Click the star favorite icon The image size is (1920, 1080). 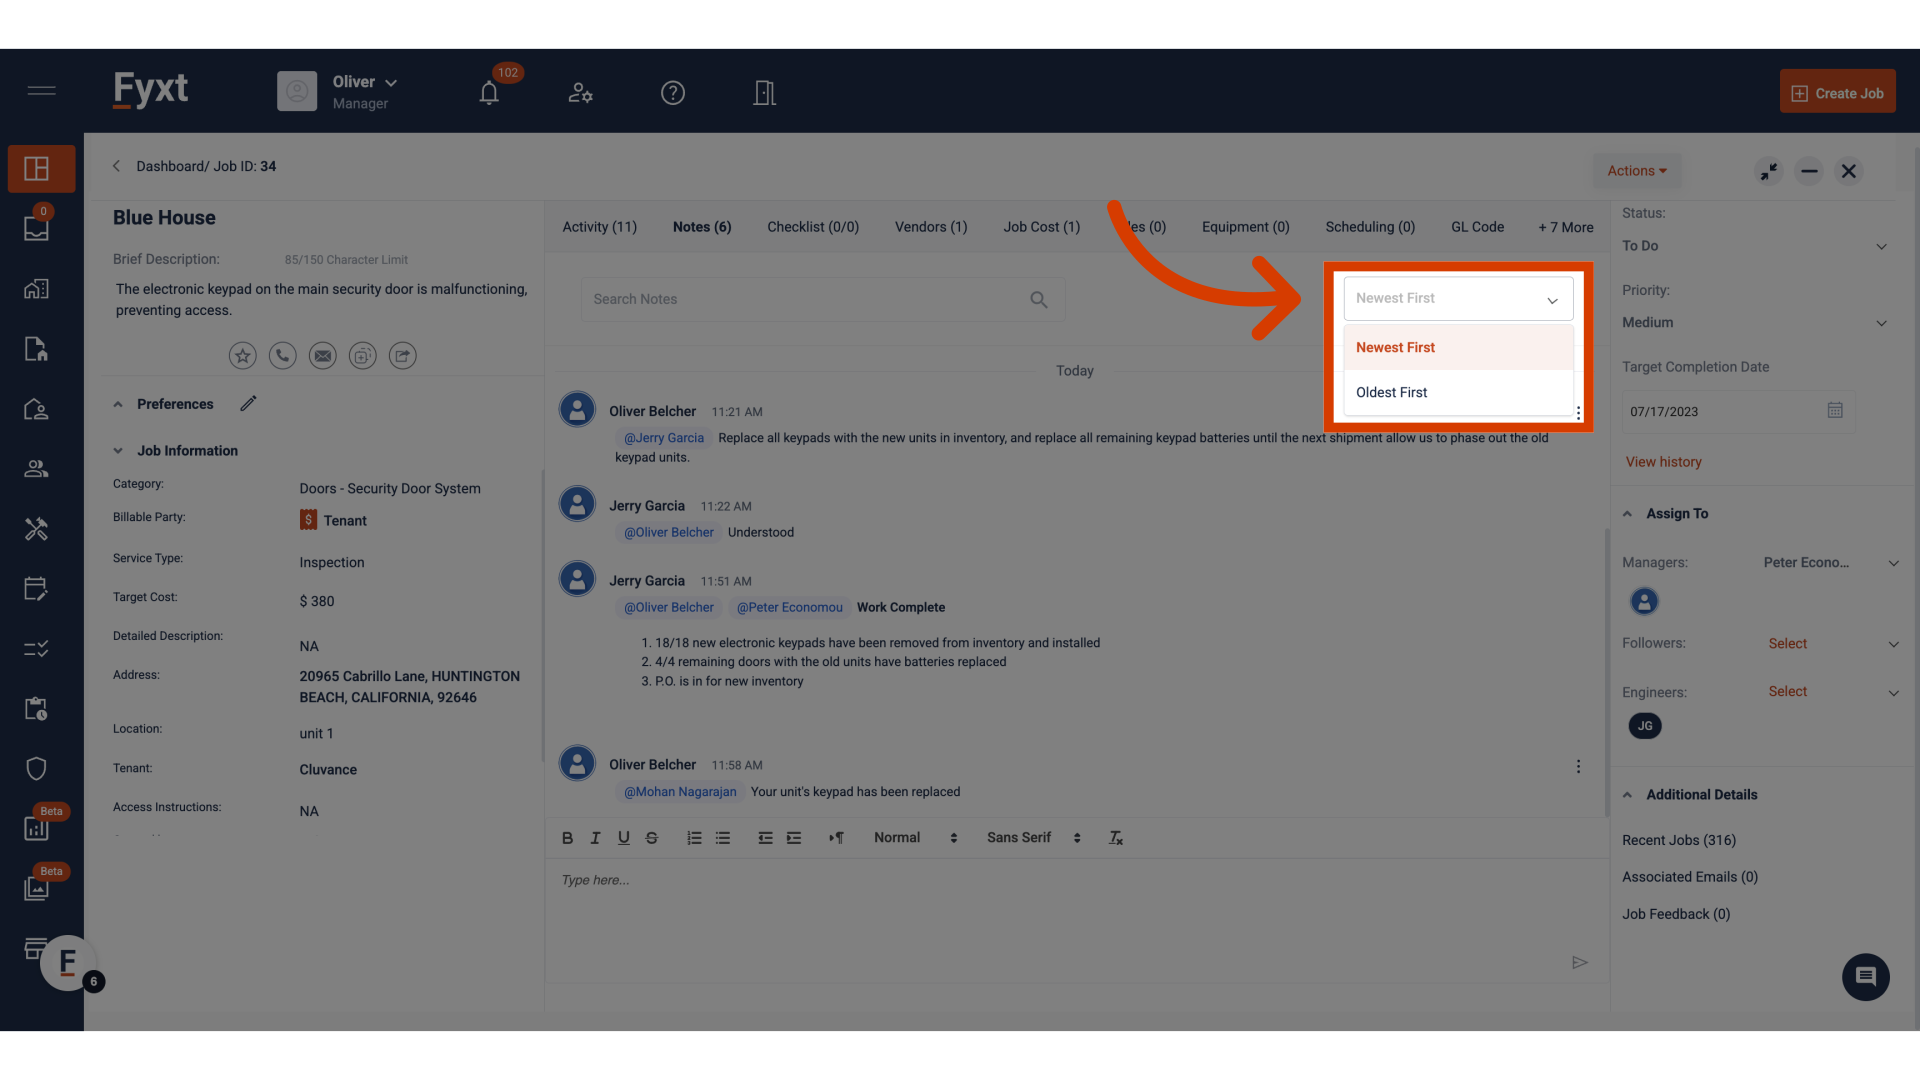(x=242, y=355)
